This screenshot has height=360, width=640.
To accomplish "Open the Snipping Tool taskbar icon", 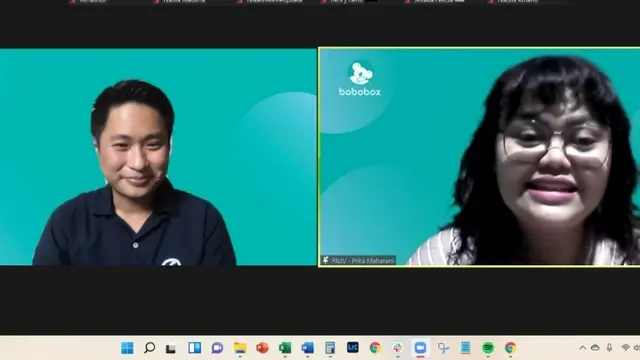I will [443, 348].
